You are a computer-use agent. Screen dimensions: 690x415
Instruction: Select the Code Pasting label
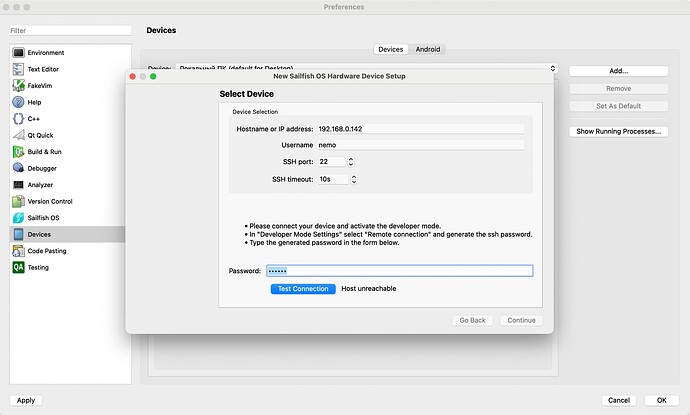click(x=47, y=251)
